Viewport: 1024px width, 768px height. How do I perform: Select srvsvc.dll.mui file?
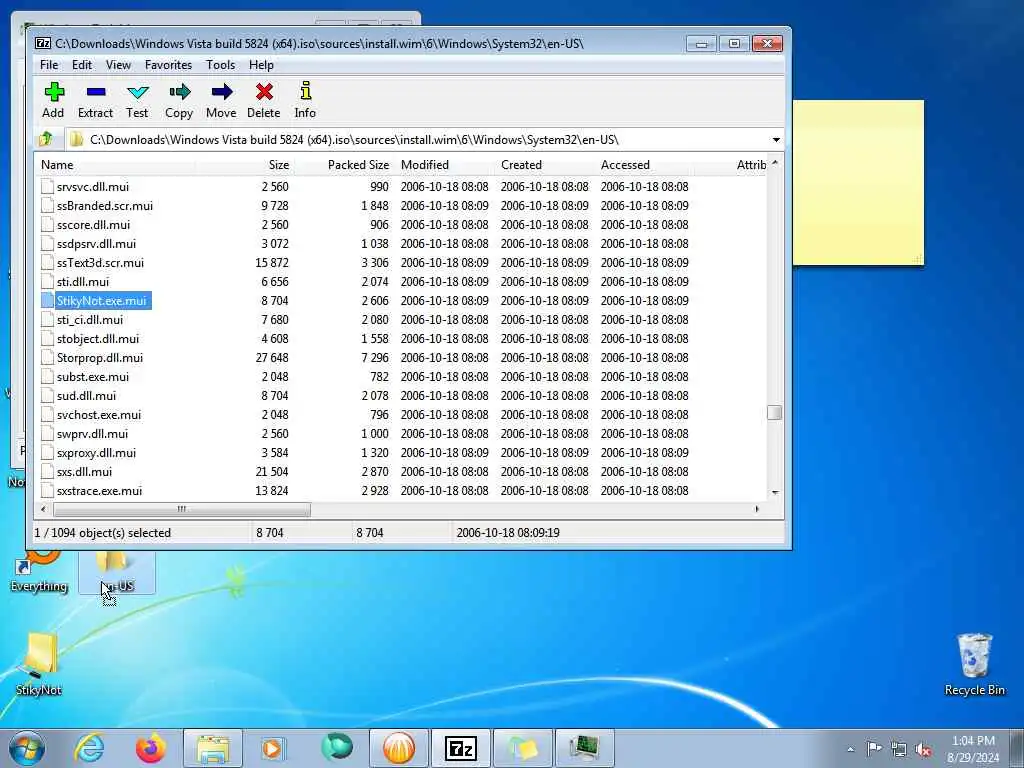[93, 187]
